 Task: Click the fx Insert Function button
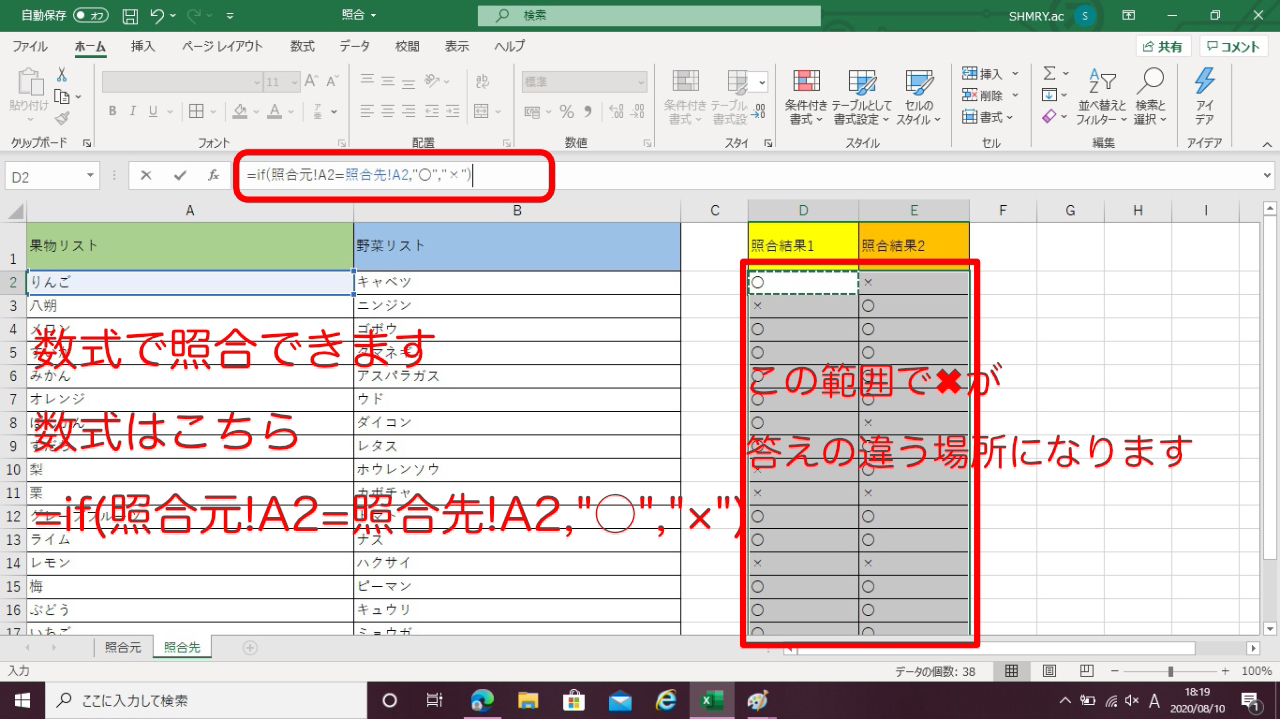tap(213, 176)
